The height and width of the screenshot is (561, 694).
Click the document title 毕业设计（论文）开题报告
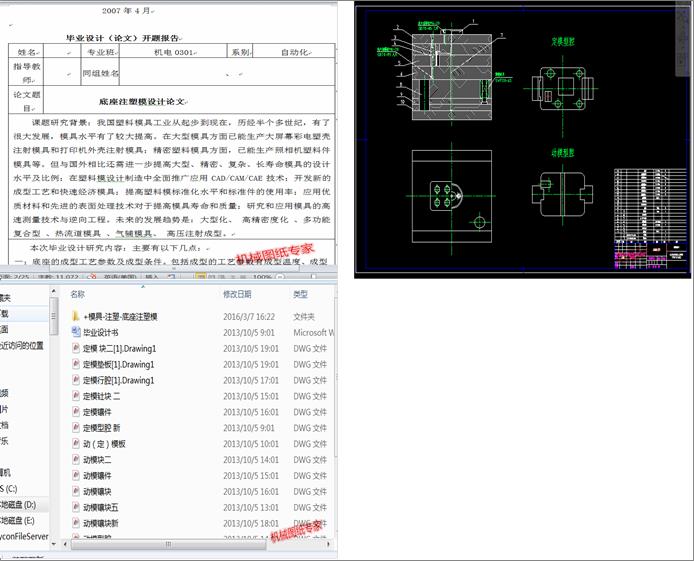pyautogui.click(x=123, y=38)
